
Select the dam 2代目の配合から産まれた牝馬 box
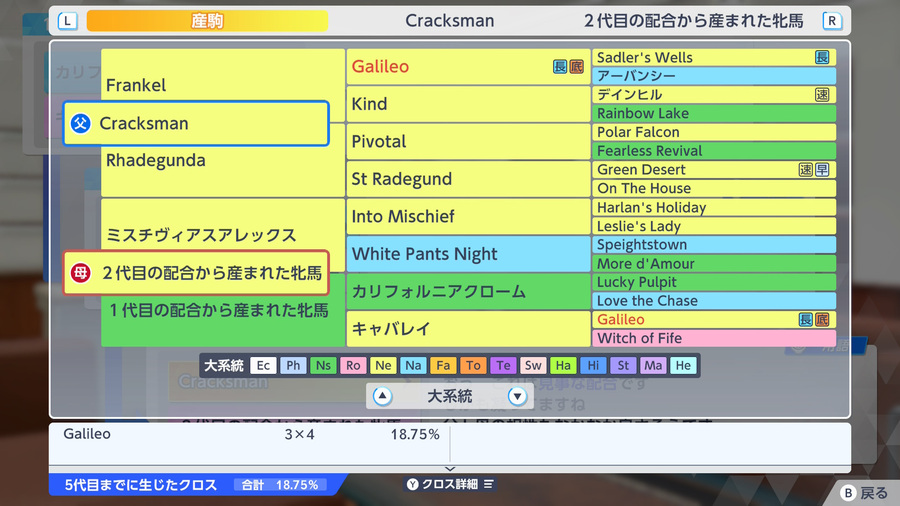pyautogui.click(x=196, y=273)
